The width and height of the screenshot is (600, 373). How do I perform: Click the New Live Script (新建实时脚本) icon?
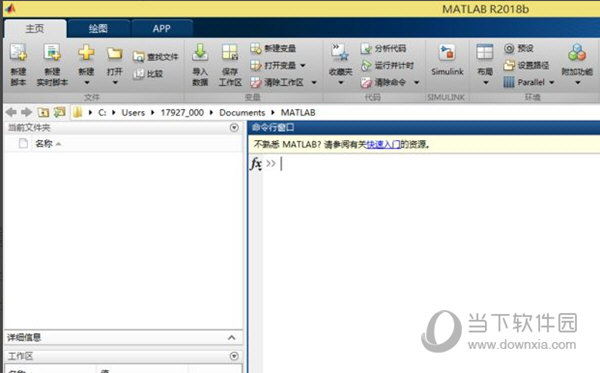click(x=52, y=53)
